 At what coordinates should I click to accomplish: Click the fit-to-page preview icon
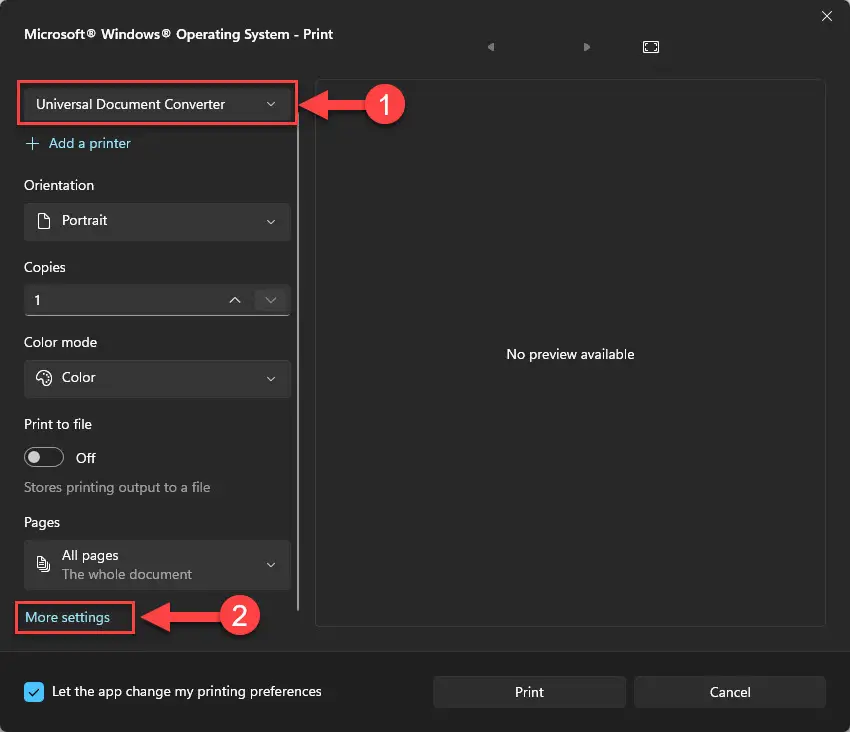tap(651, 47)
